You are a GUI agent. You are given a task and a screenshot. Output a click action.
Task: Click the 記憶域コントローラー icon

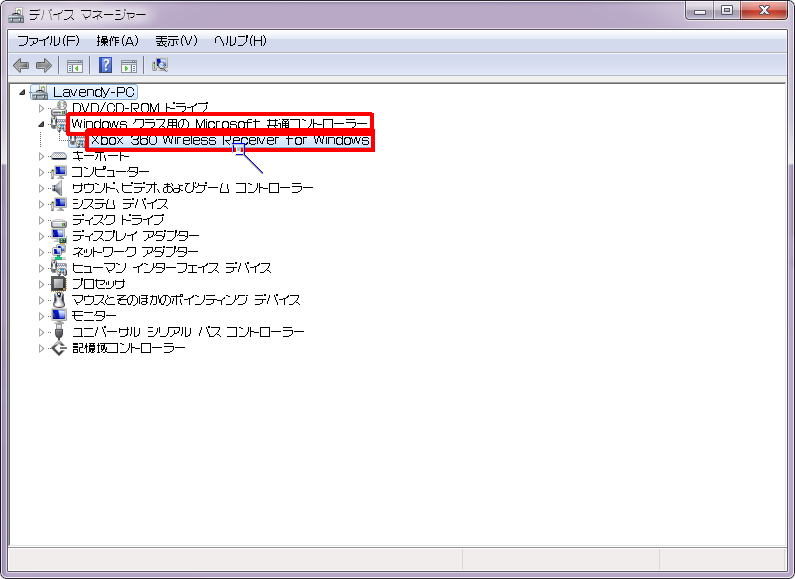(59, 348)
